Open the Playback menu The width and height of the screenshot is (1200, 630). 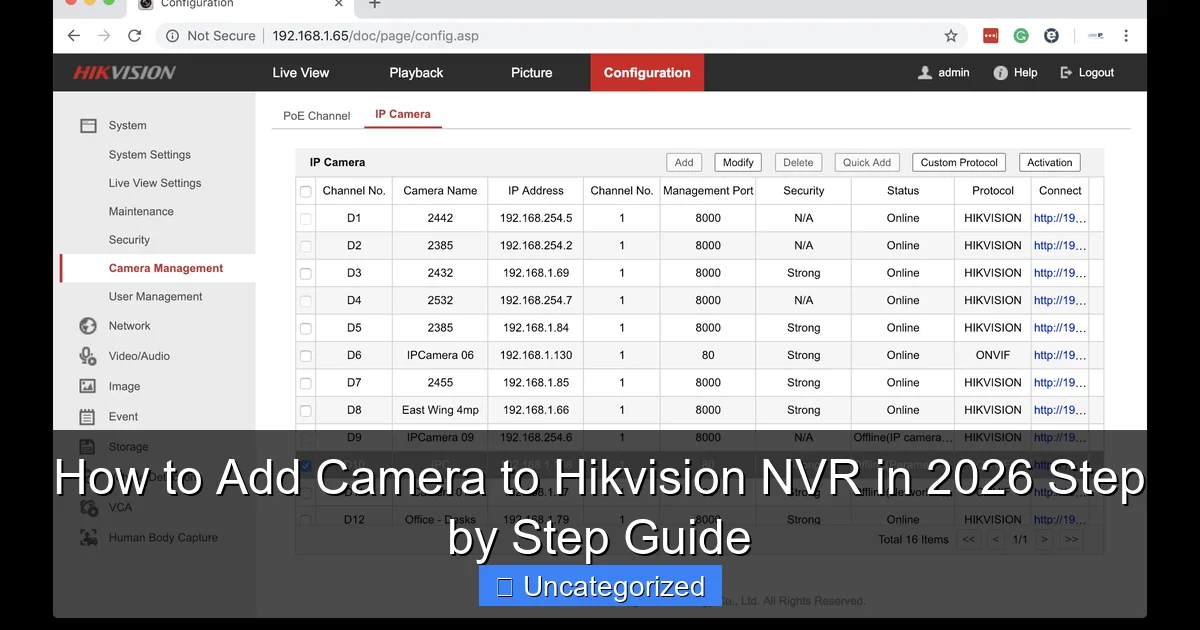coord(416,72)
